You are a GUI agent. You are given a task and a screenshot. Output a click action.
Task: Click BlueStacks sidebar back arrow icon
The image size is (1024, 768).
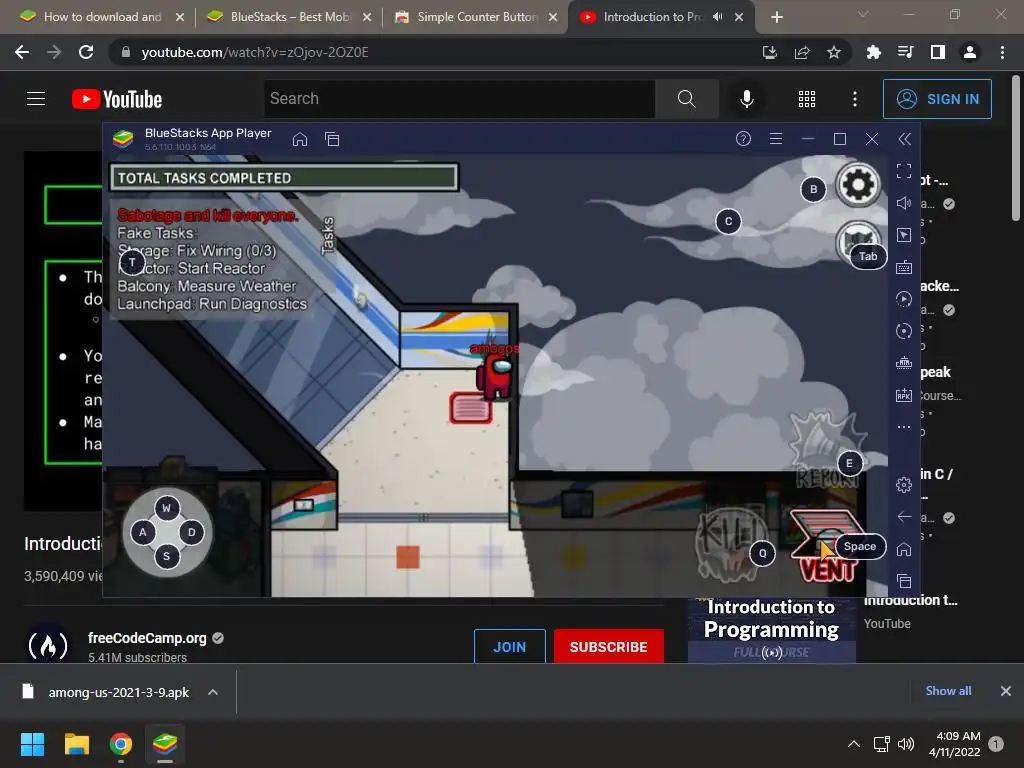tap(904, 517)
